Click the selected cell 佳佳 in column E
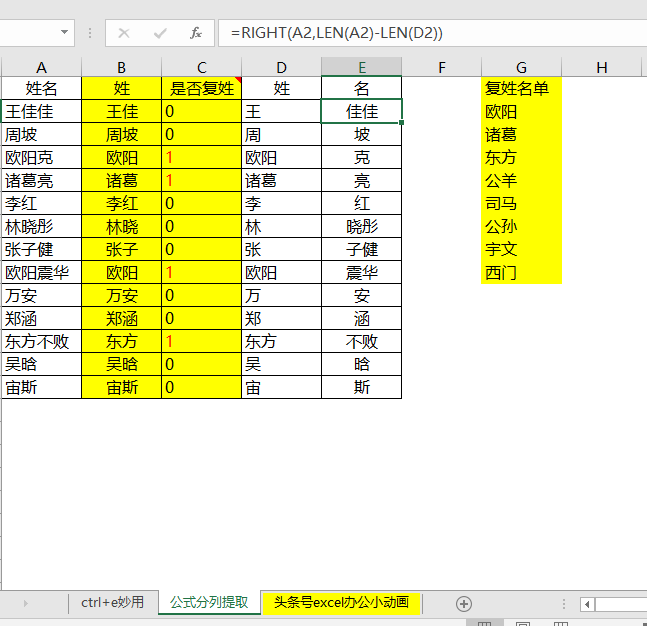The image size is (647, 626). coord(361,111)
